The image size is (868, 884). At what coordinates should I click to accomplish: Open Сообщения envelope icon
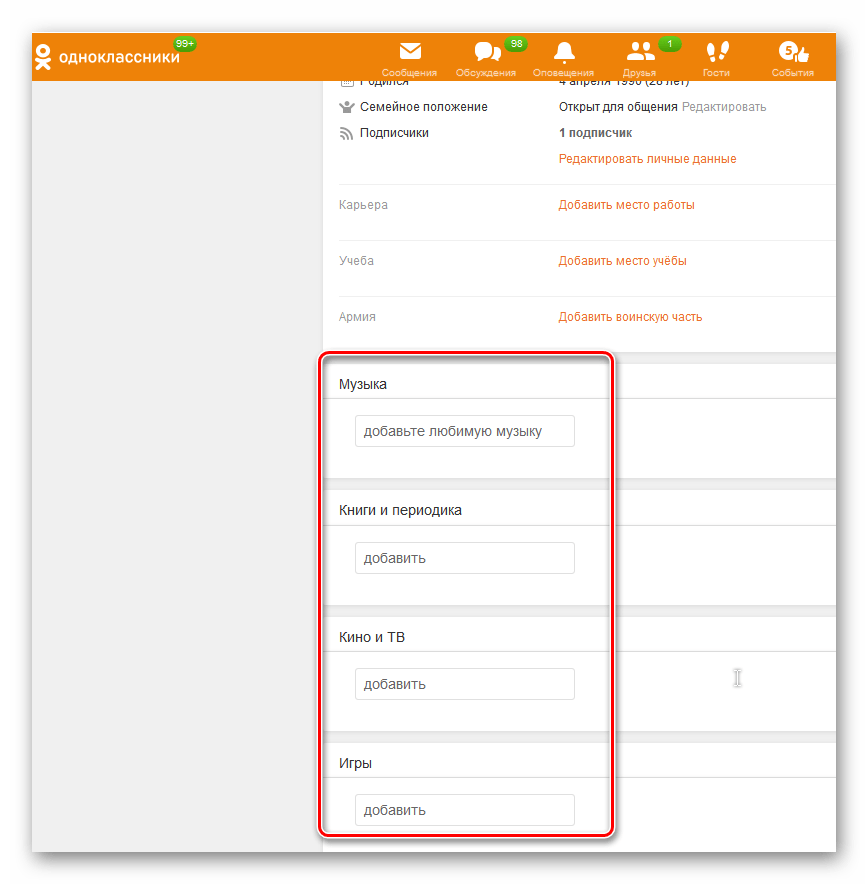point(410,51)
